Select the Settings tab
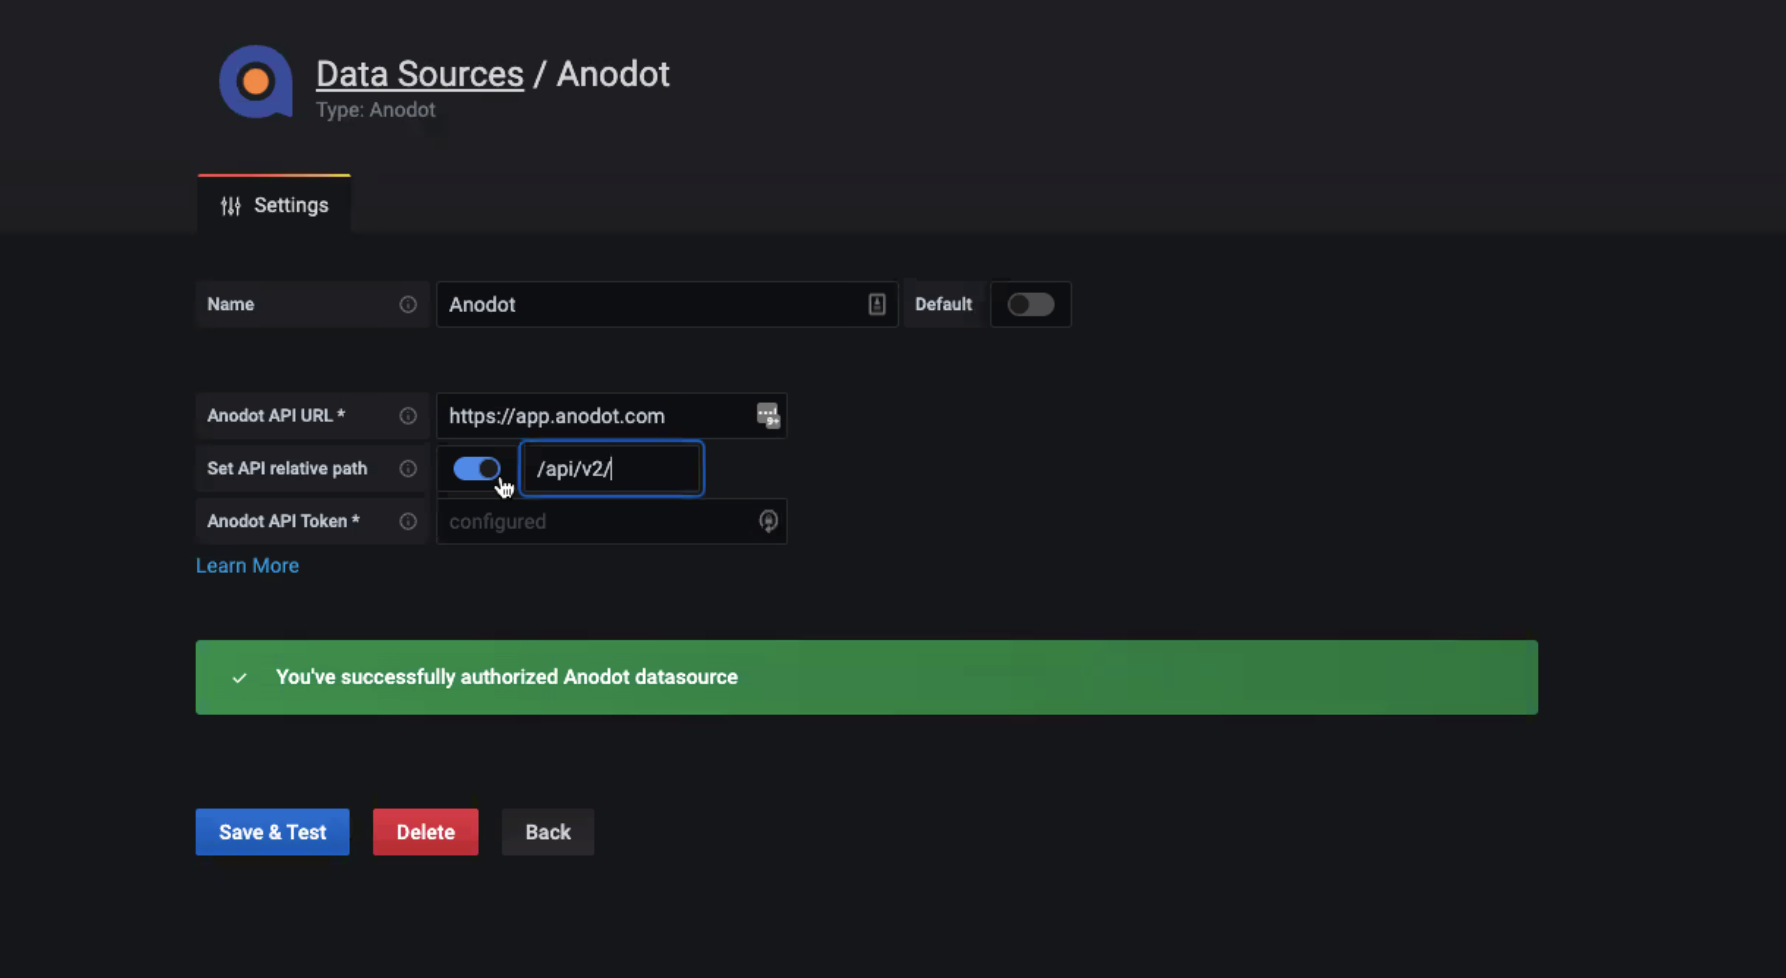The width and height of the screenshot is (1786, 978). pos(274,205)
